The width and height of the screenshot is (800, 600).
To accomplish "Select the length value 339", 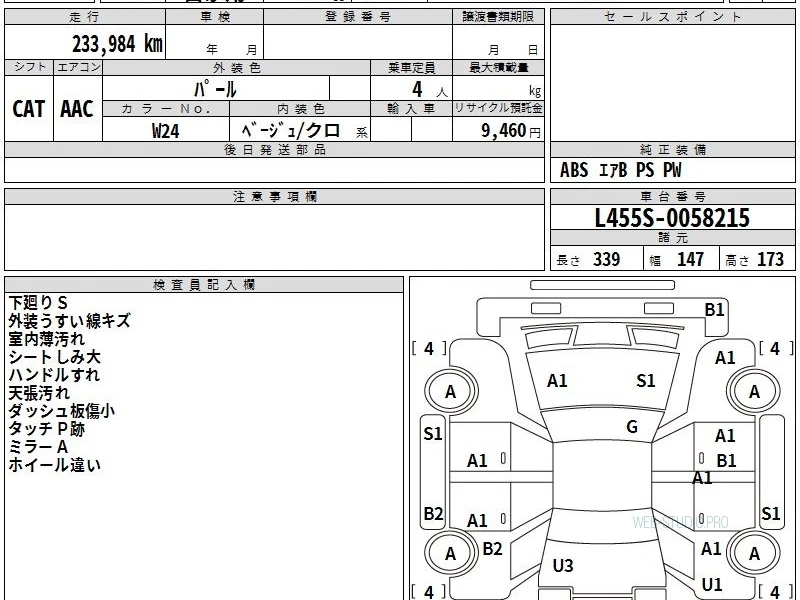I will click(x=607, y=259).
